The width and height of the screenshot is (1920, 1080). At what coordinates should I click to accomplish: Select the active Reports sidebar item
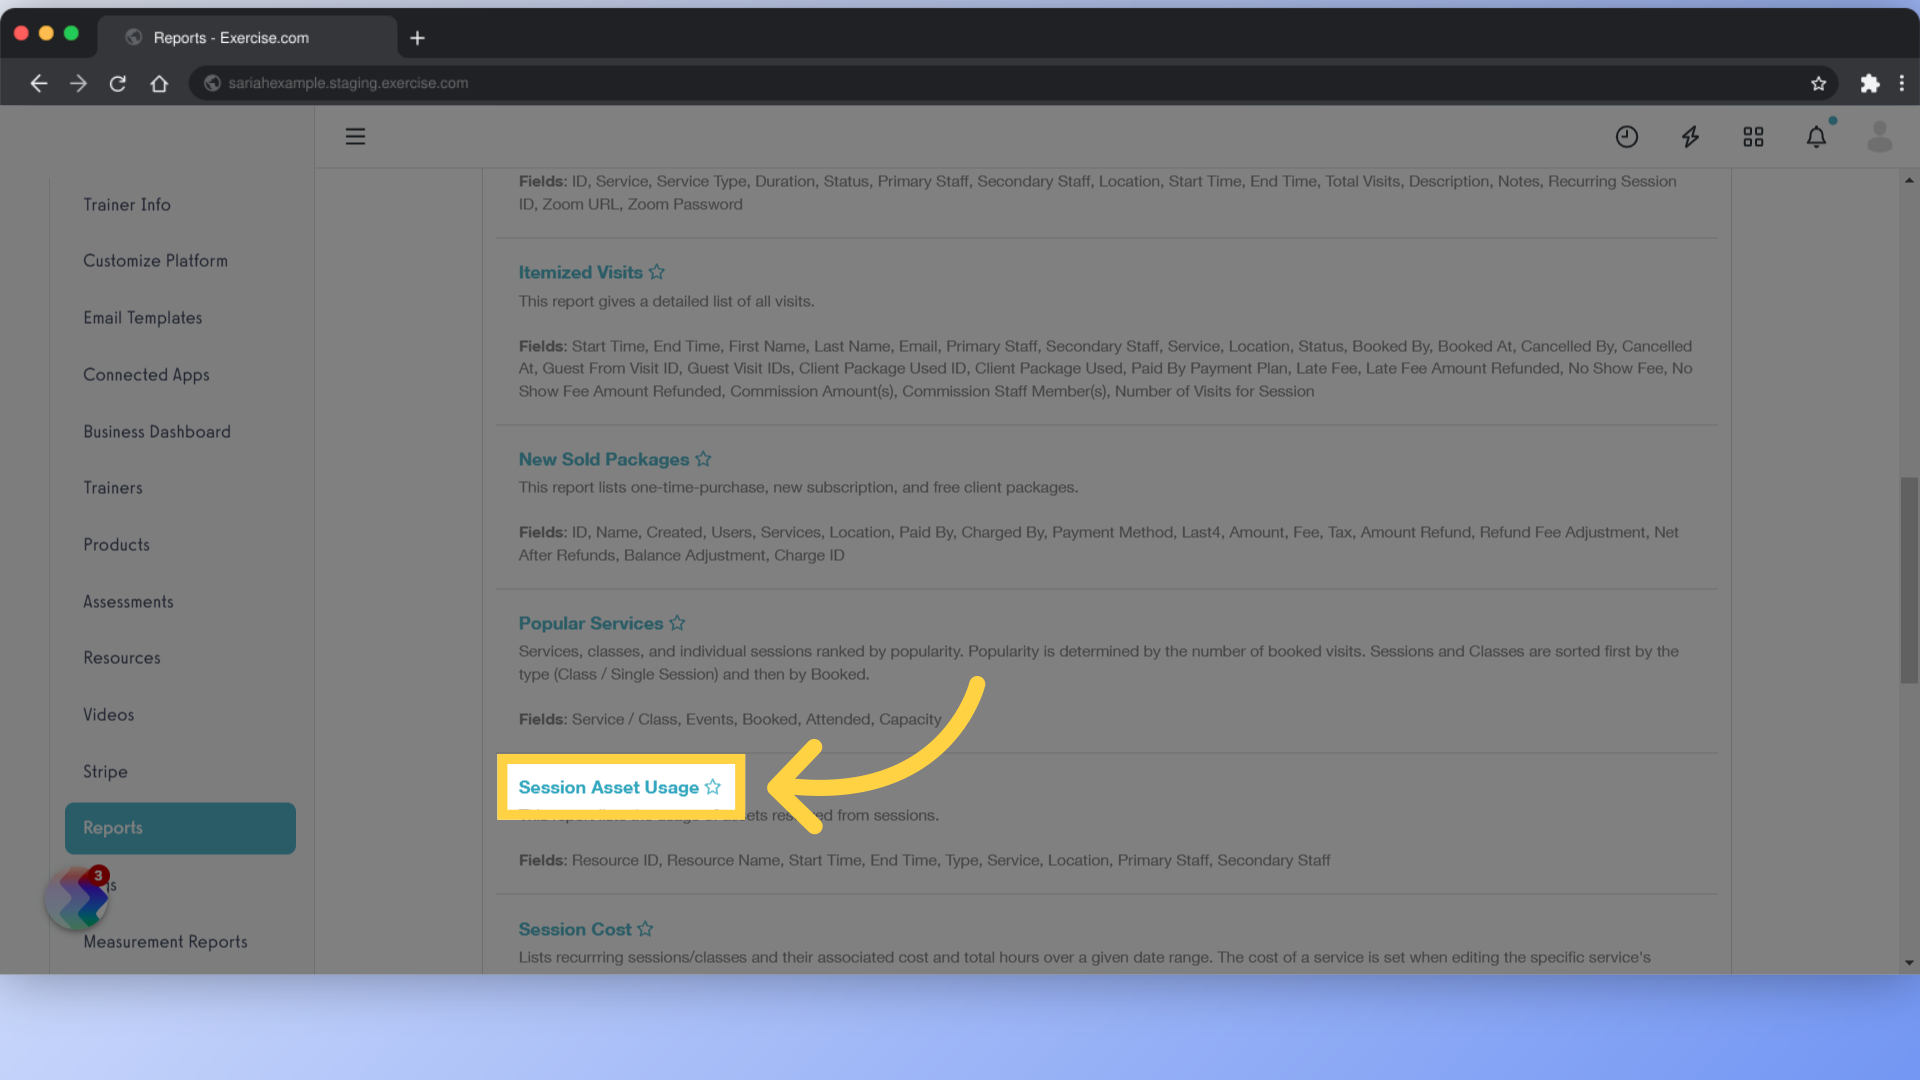pyautogui.click(x=180, y=828)
